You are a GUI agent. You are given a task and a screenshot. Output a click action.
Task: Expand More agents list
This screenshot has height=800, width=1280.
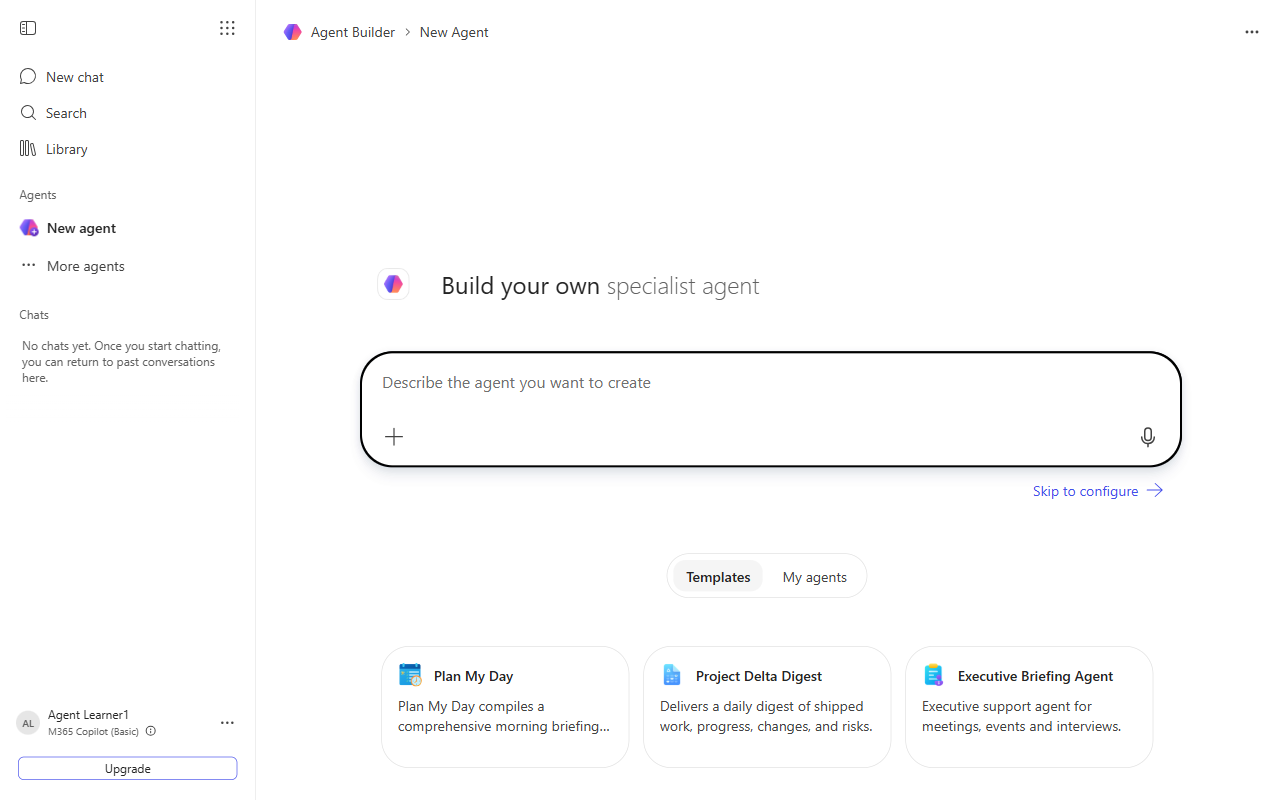[128, 266]
